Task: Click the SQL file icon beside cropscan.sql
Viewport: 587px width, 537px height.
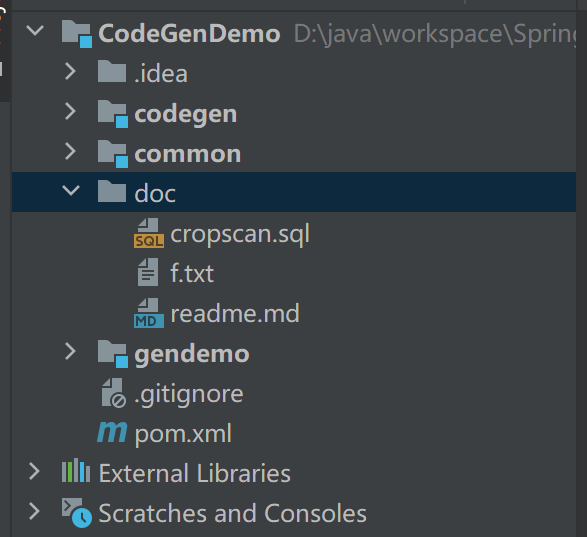Action: click(x=149, y=233)
